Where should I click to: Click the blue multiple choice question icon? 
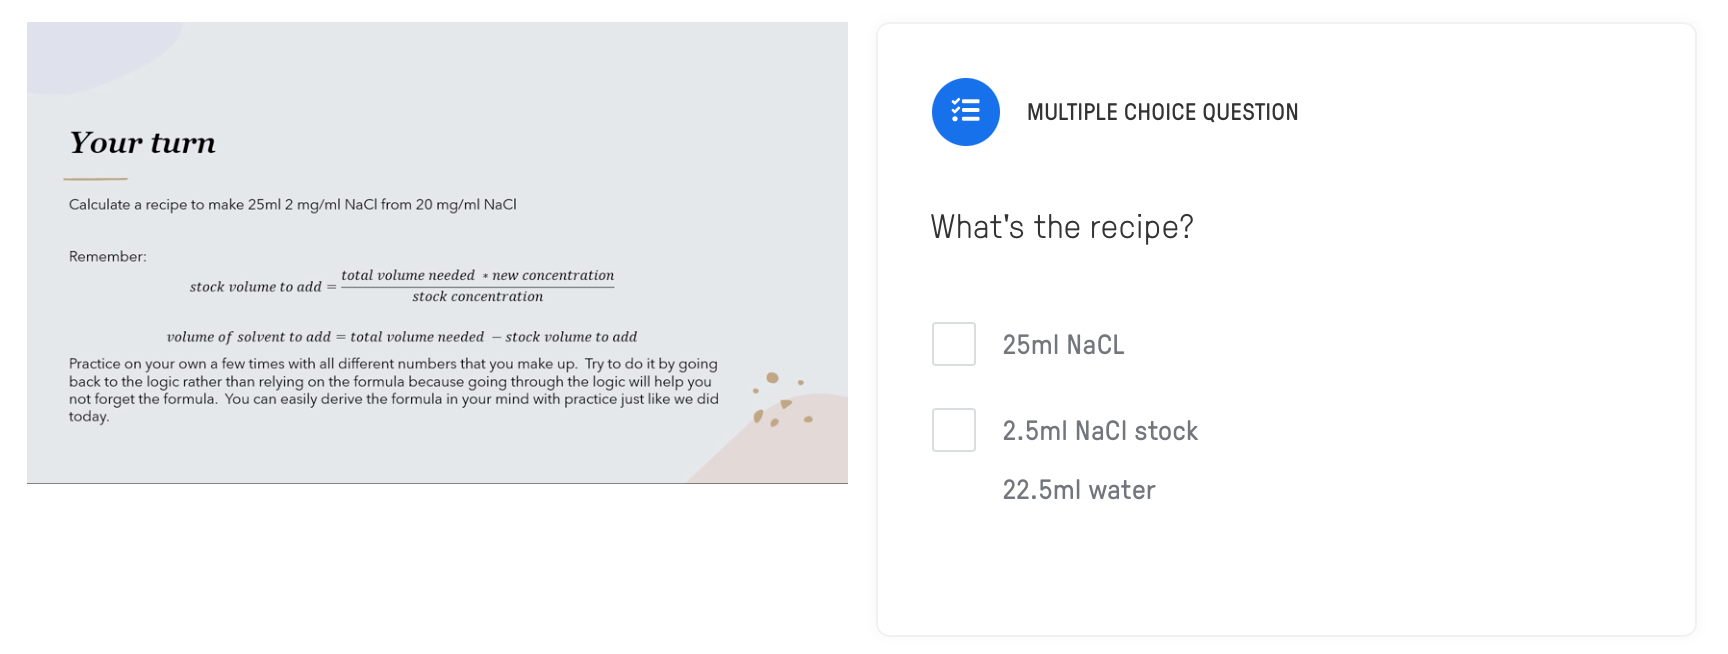pos(964,112)
